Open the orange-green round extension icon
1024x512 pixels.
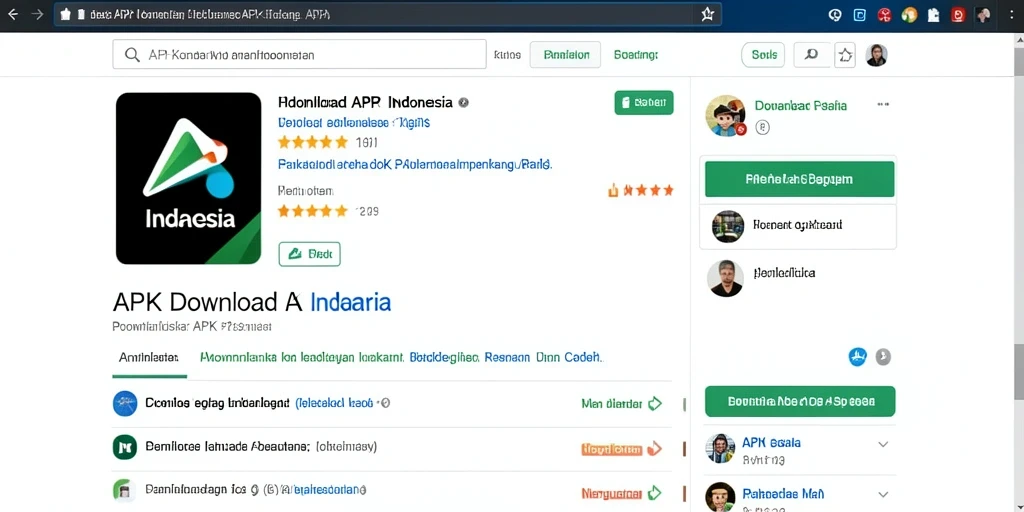click(x=909, y=15)
